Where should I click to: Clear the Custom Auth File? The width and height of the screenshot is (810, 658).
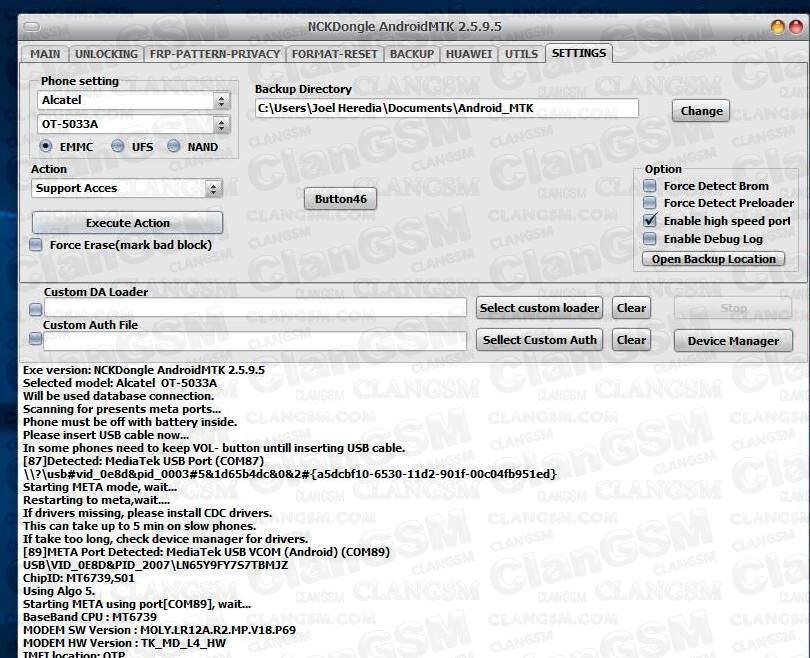click(631, 340)
